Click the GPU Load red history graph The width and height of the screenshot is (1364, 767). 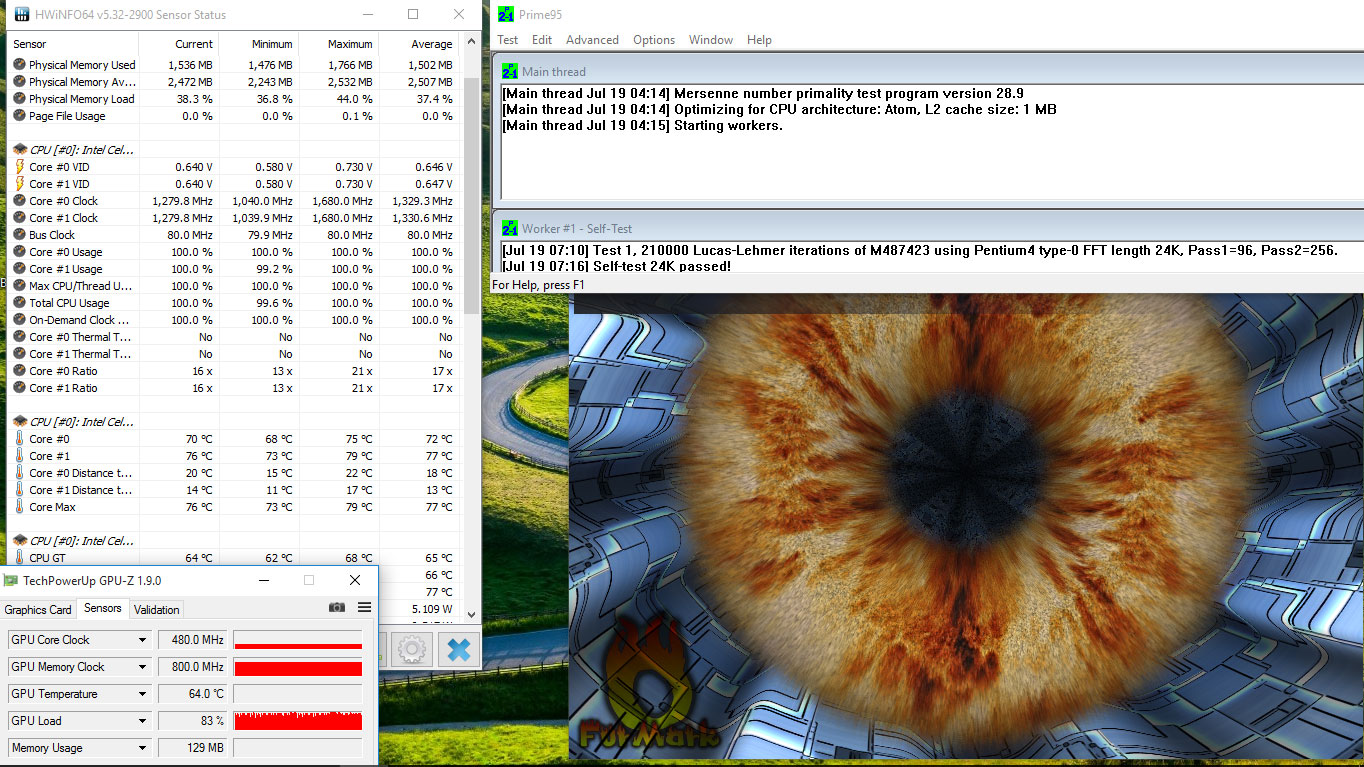298,721
